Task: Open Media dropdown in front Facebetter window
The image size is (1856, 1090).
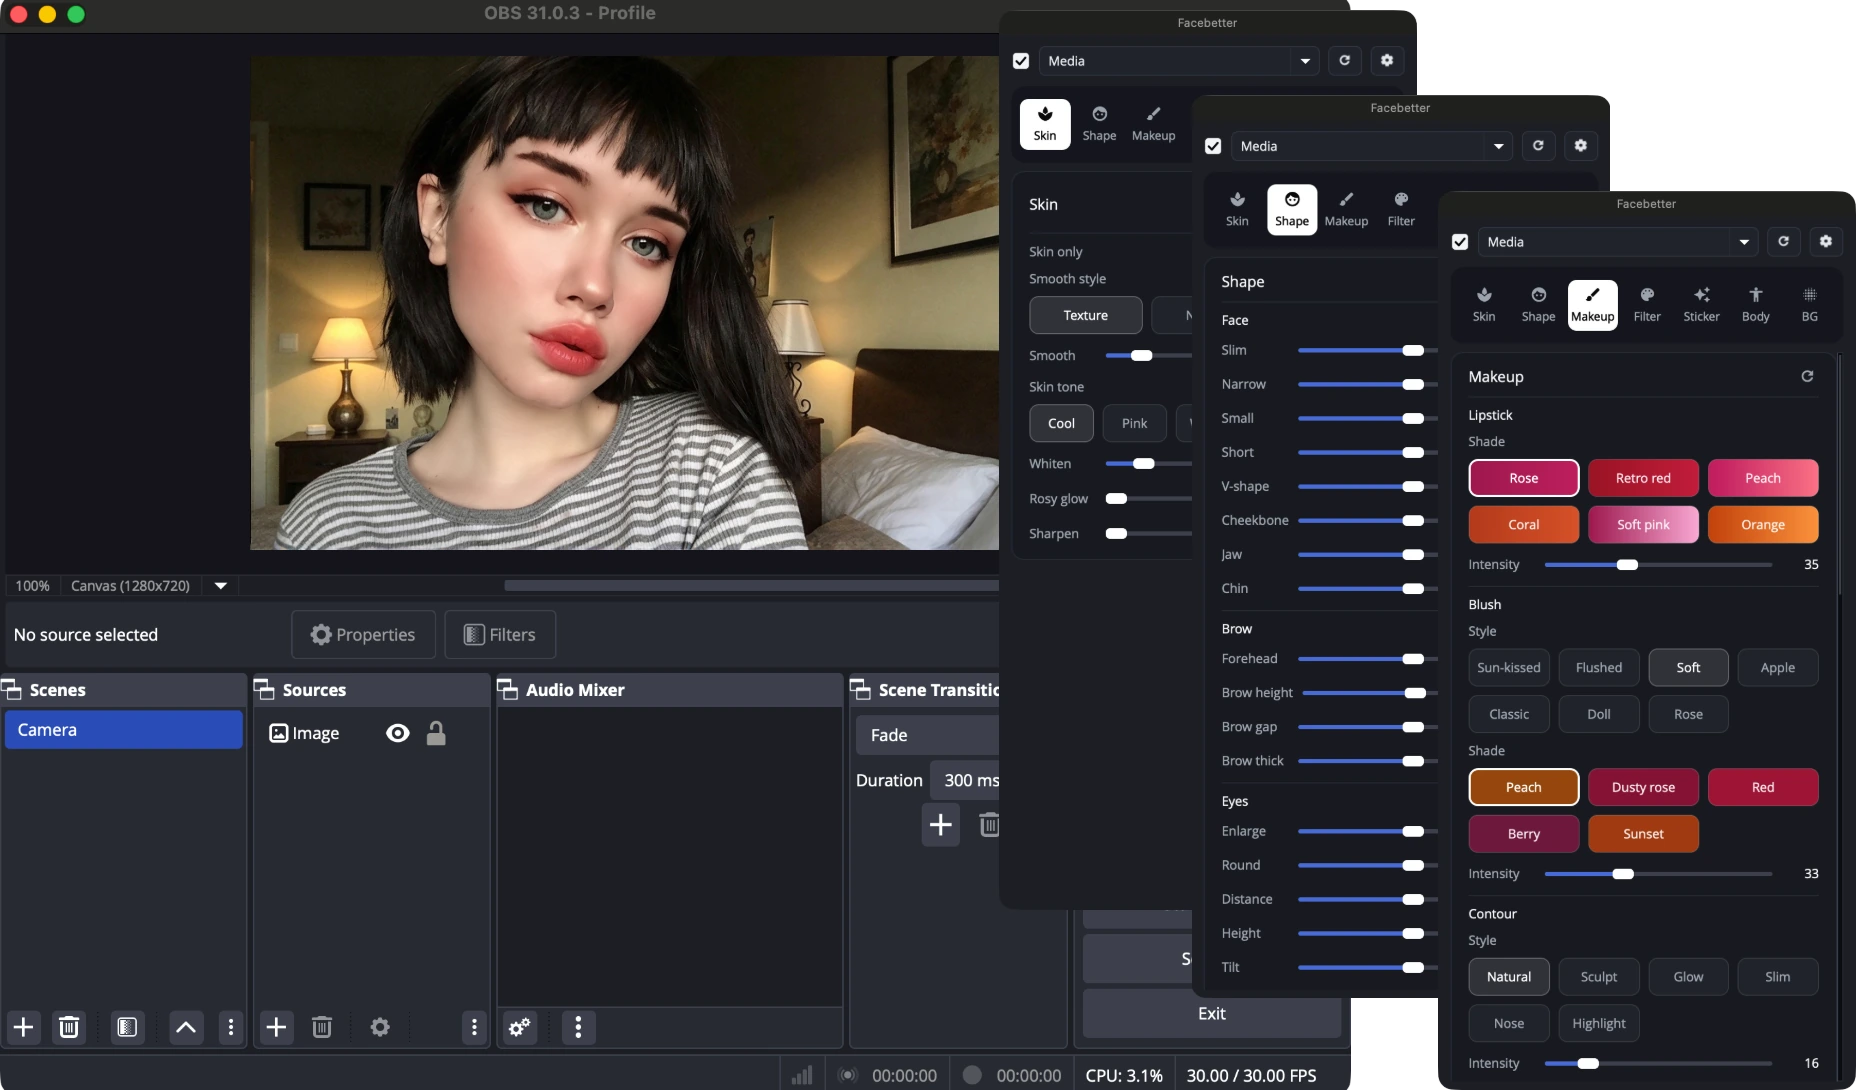Action: click(1617, 241)
